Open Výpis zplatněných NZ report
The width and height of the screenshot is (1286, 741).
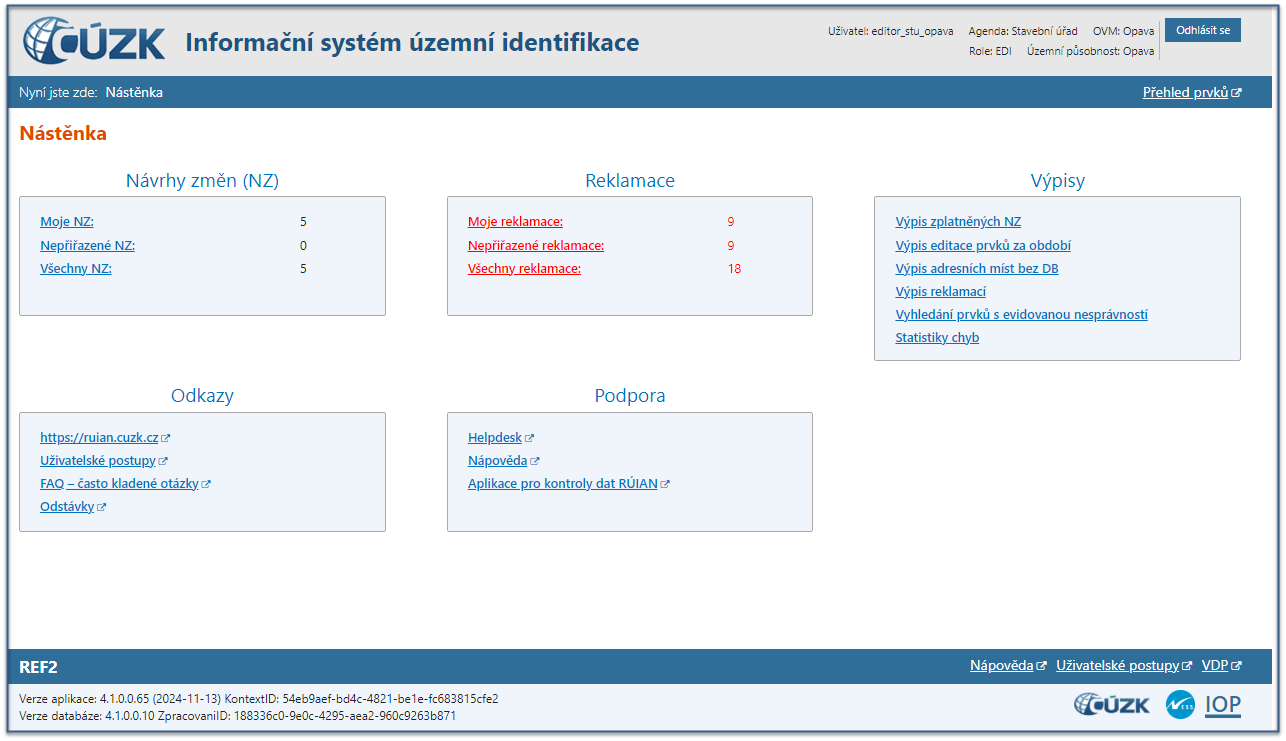957,222
